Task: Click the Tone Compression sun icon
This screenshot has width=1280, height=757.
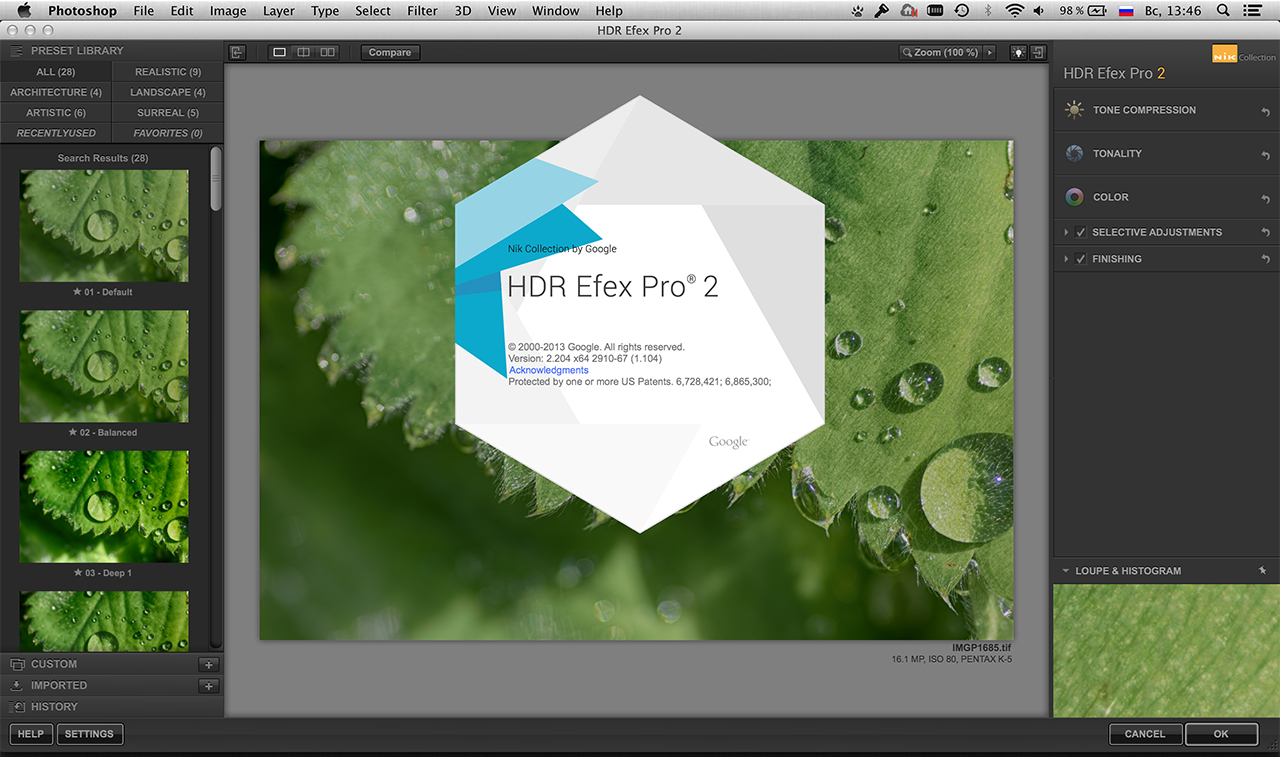Action: [1074, 110]
